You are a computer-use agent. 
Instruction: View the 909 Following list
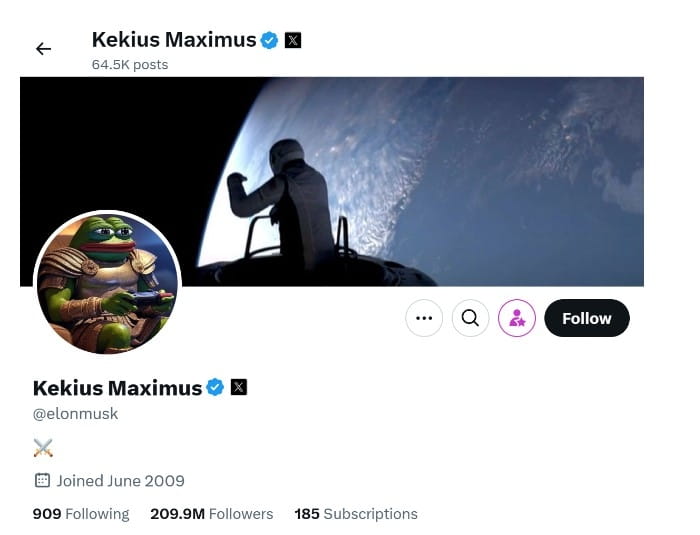pyautogui.click(x=81, y=514)
